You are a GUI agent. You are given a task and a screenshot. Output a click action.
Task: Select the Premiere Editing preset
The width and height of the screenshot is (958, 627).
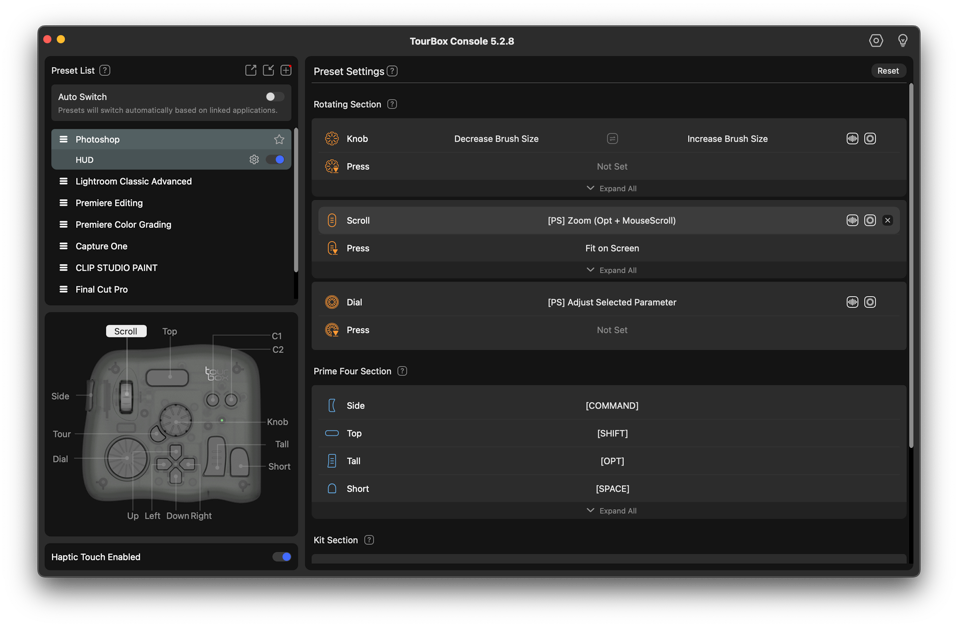coord(171,203)
